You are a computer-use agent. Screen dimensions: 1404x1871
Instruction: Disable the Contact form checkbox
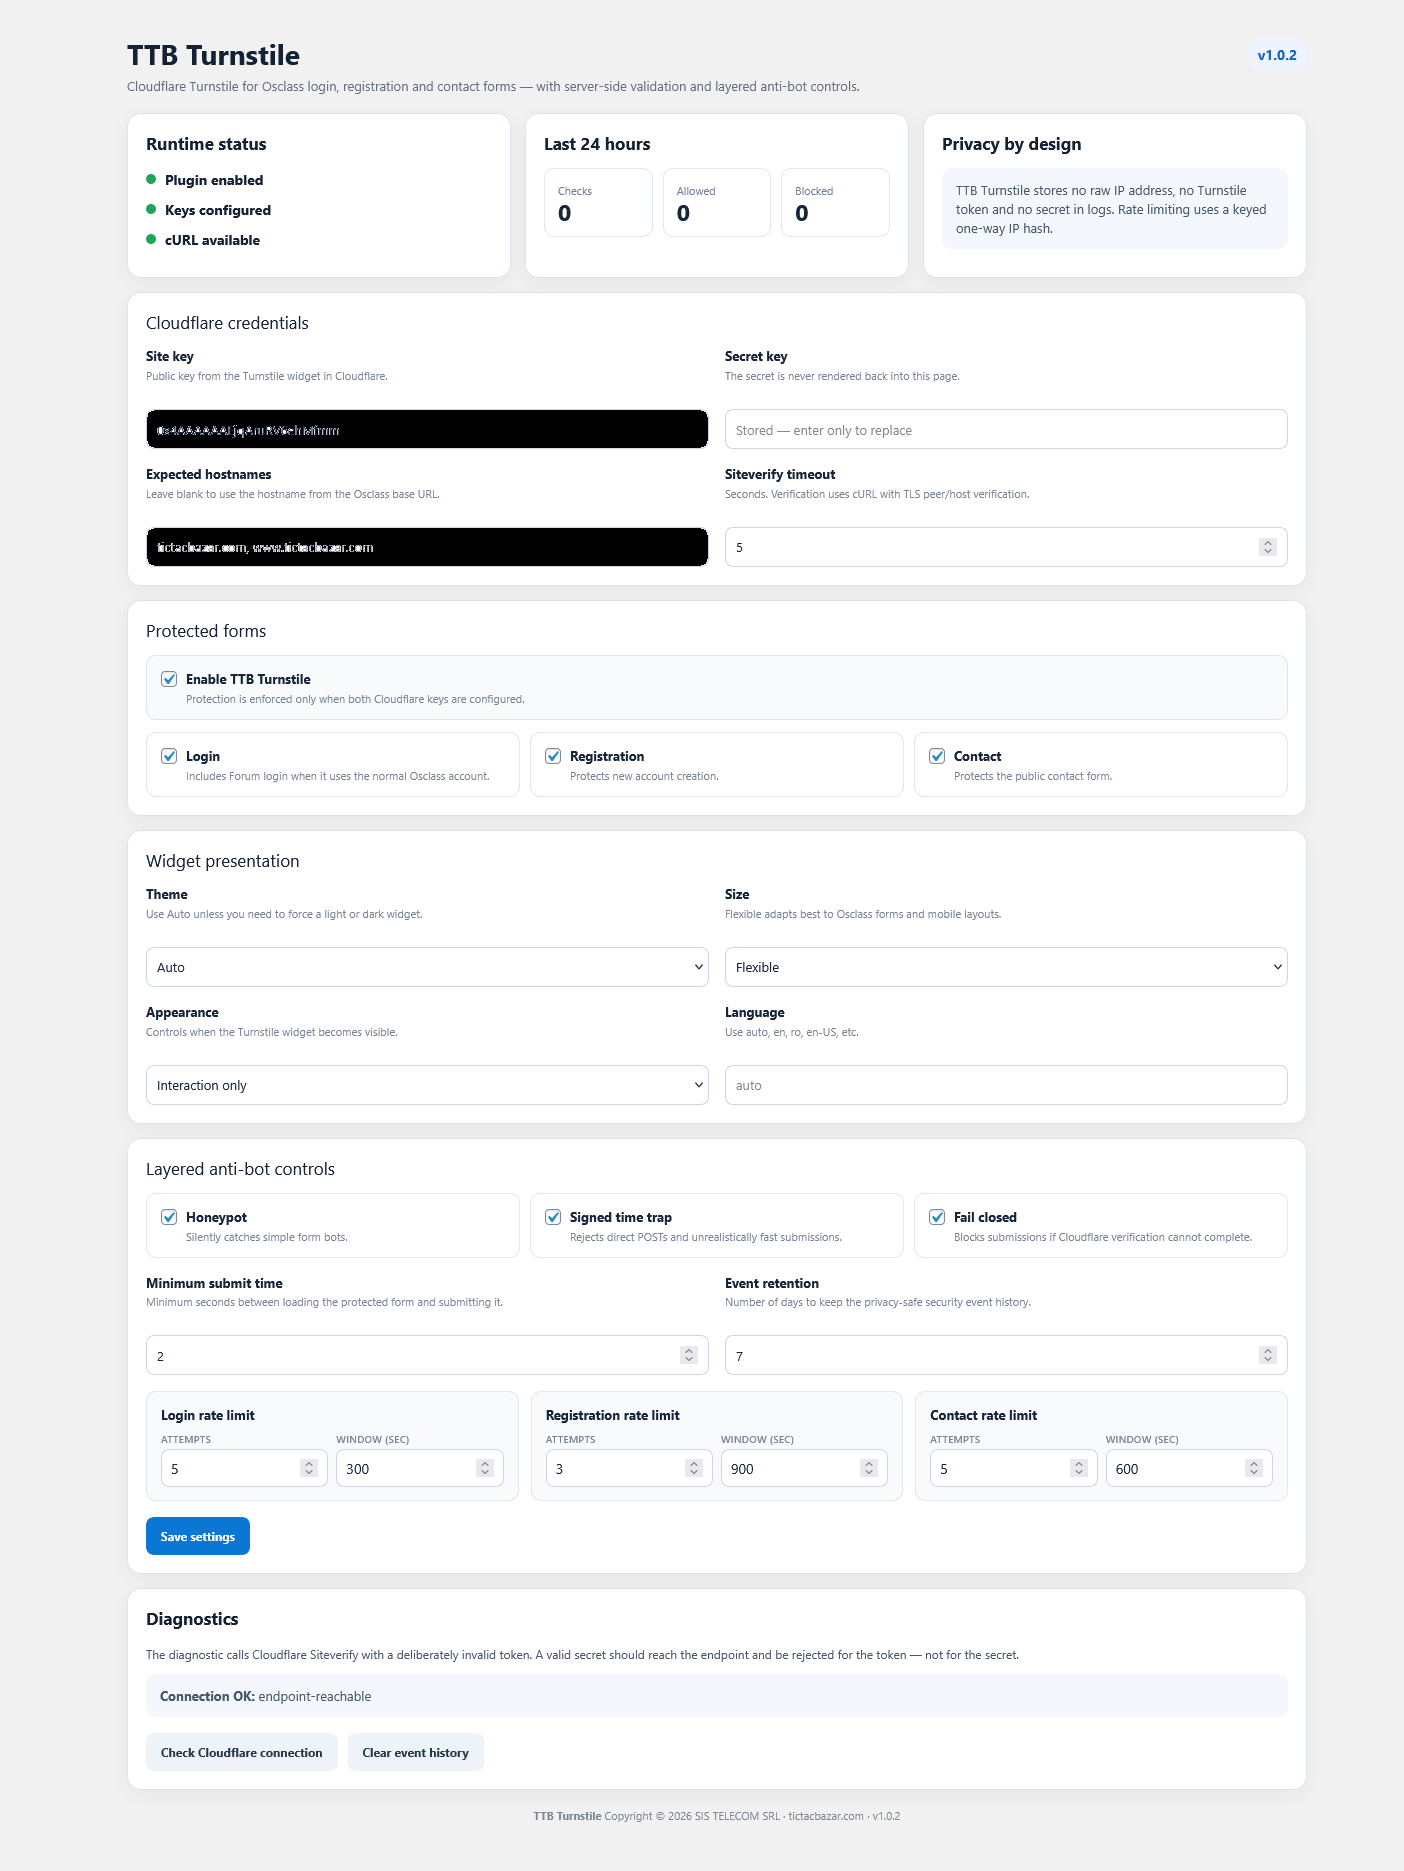click(x=937, y=756)
